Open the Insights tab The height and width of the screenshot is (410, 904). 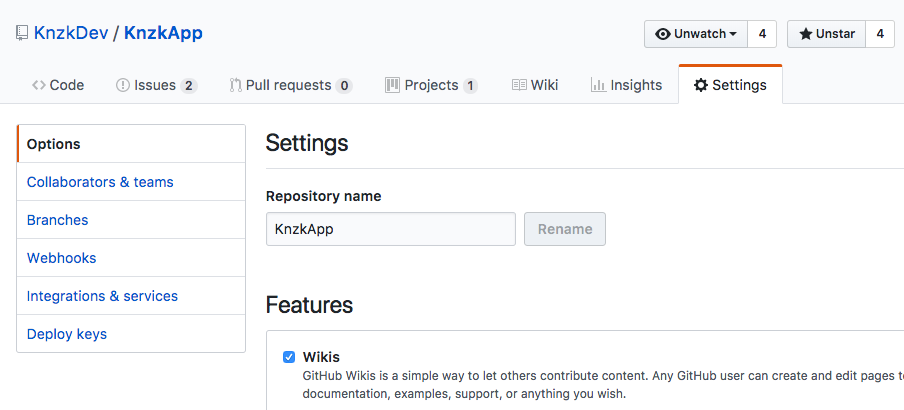point(626,85)
